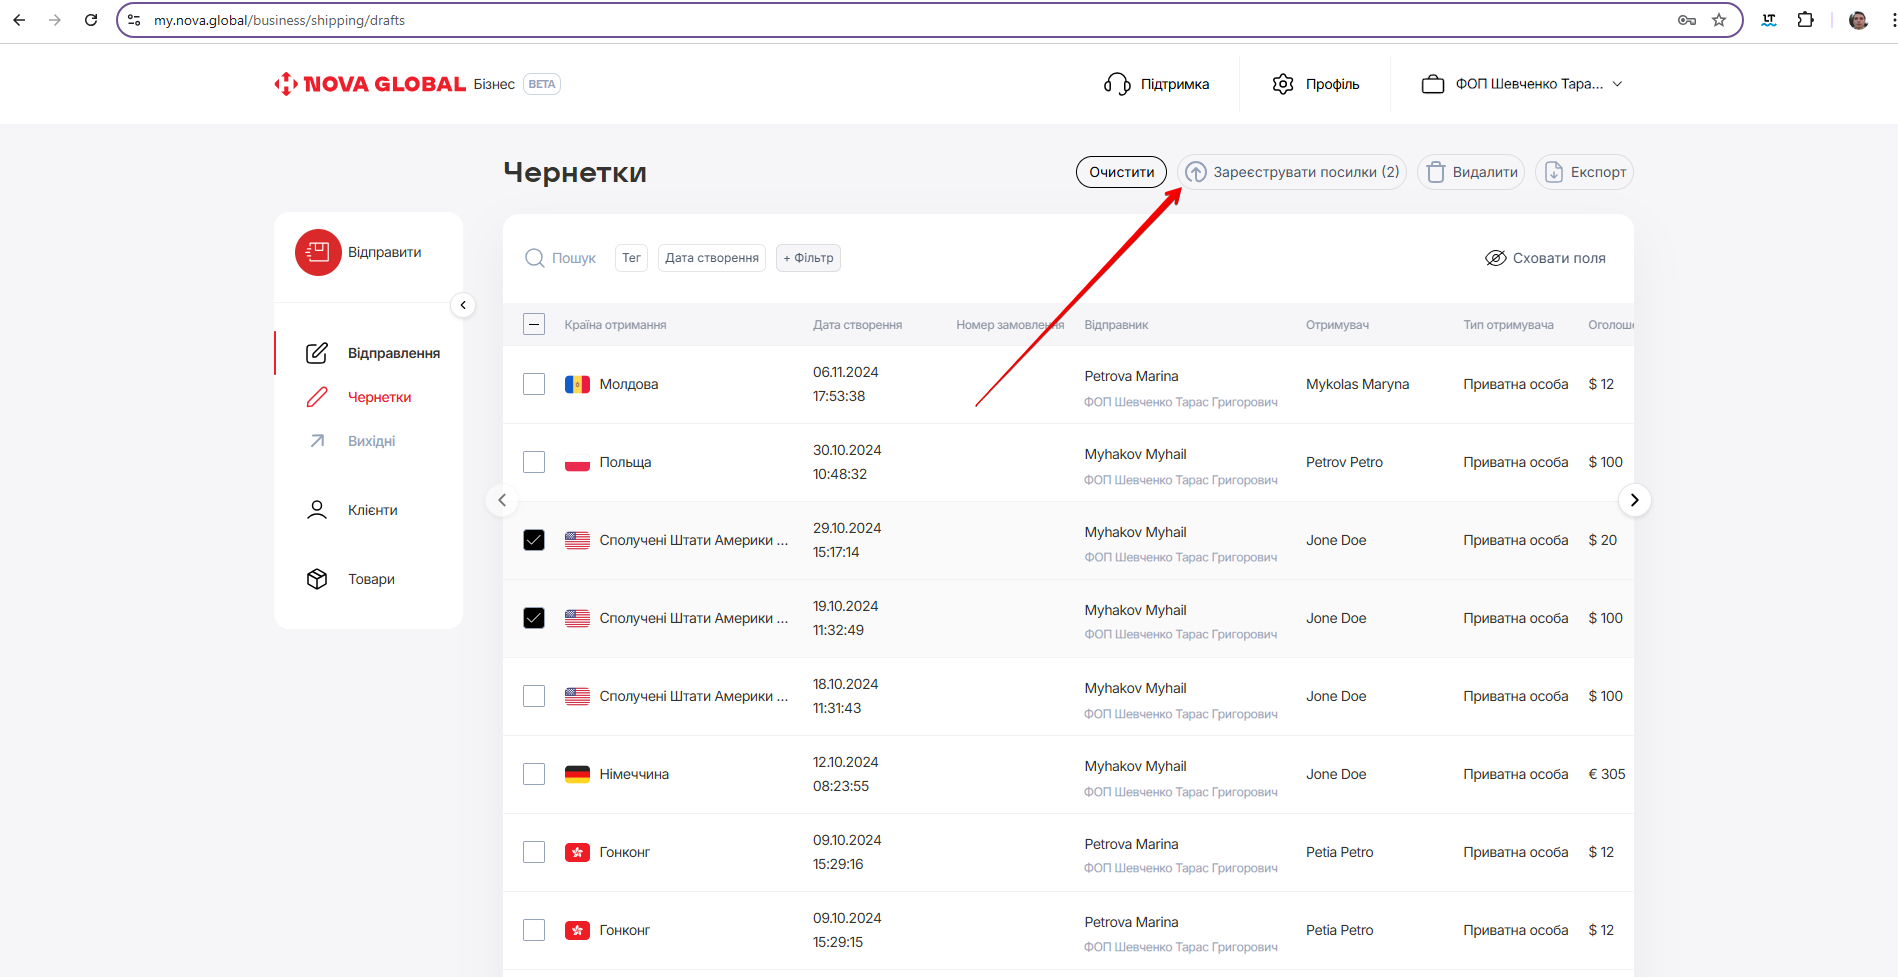Bookmark this page with star icon
The image size is (1898, 977).
click(1719, 20)
